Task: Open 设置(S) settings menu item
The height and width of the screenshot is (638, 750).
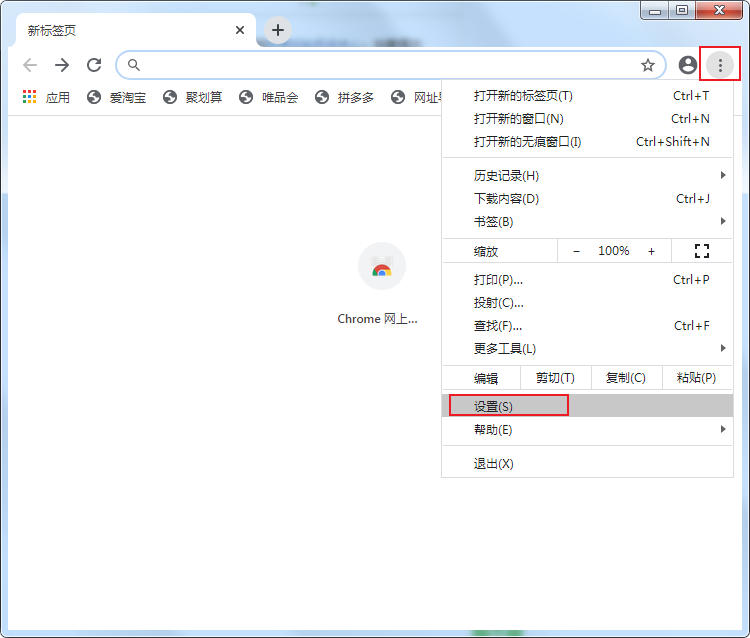Action: (587, 406)
